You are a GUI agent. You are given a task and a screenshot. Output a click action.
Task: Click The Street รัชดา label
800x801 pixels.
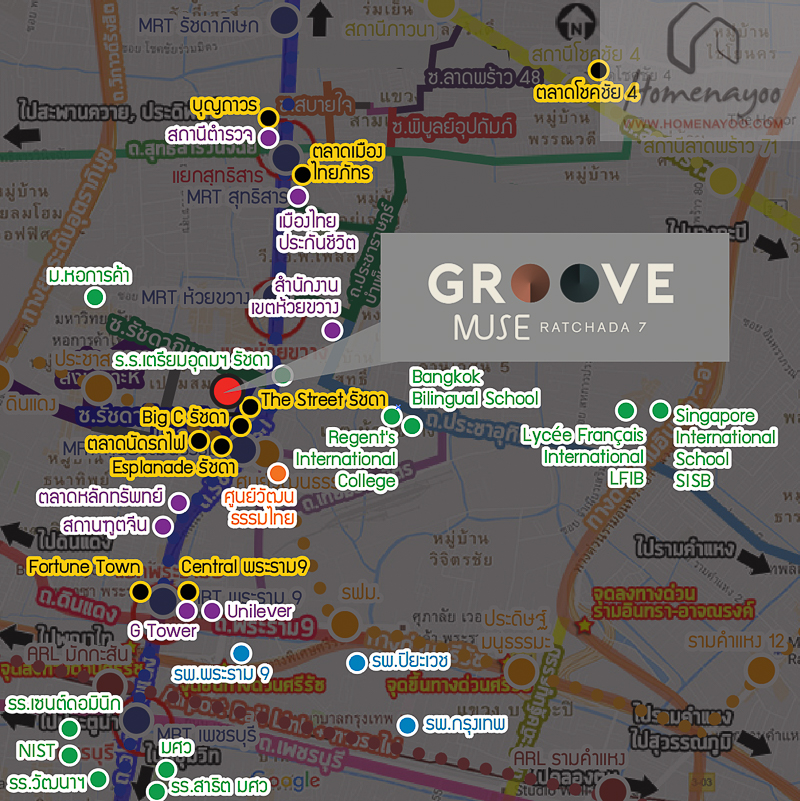point(324,399)
